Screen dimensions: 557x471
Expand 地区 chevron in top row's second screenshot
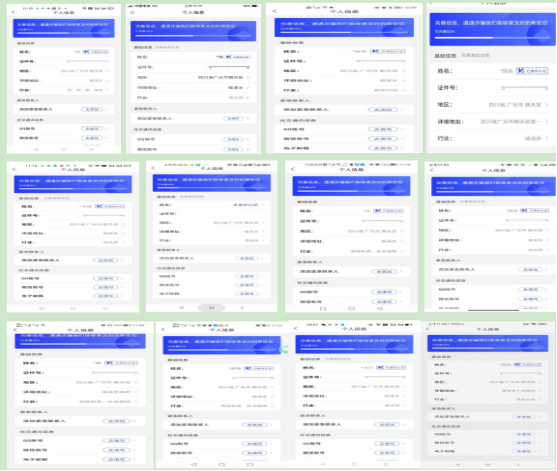coord(248,77)
